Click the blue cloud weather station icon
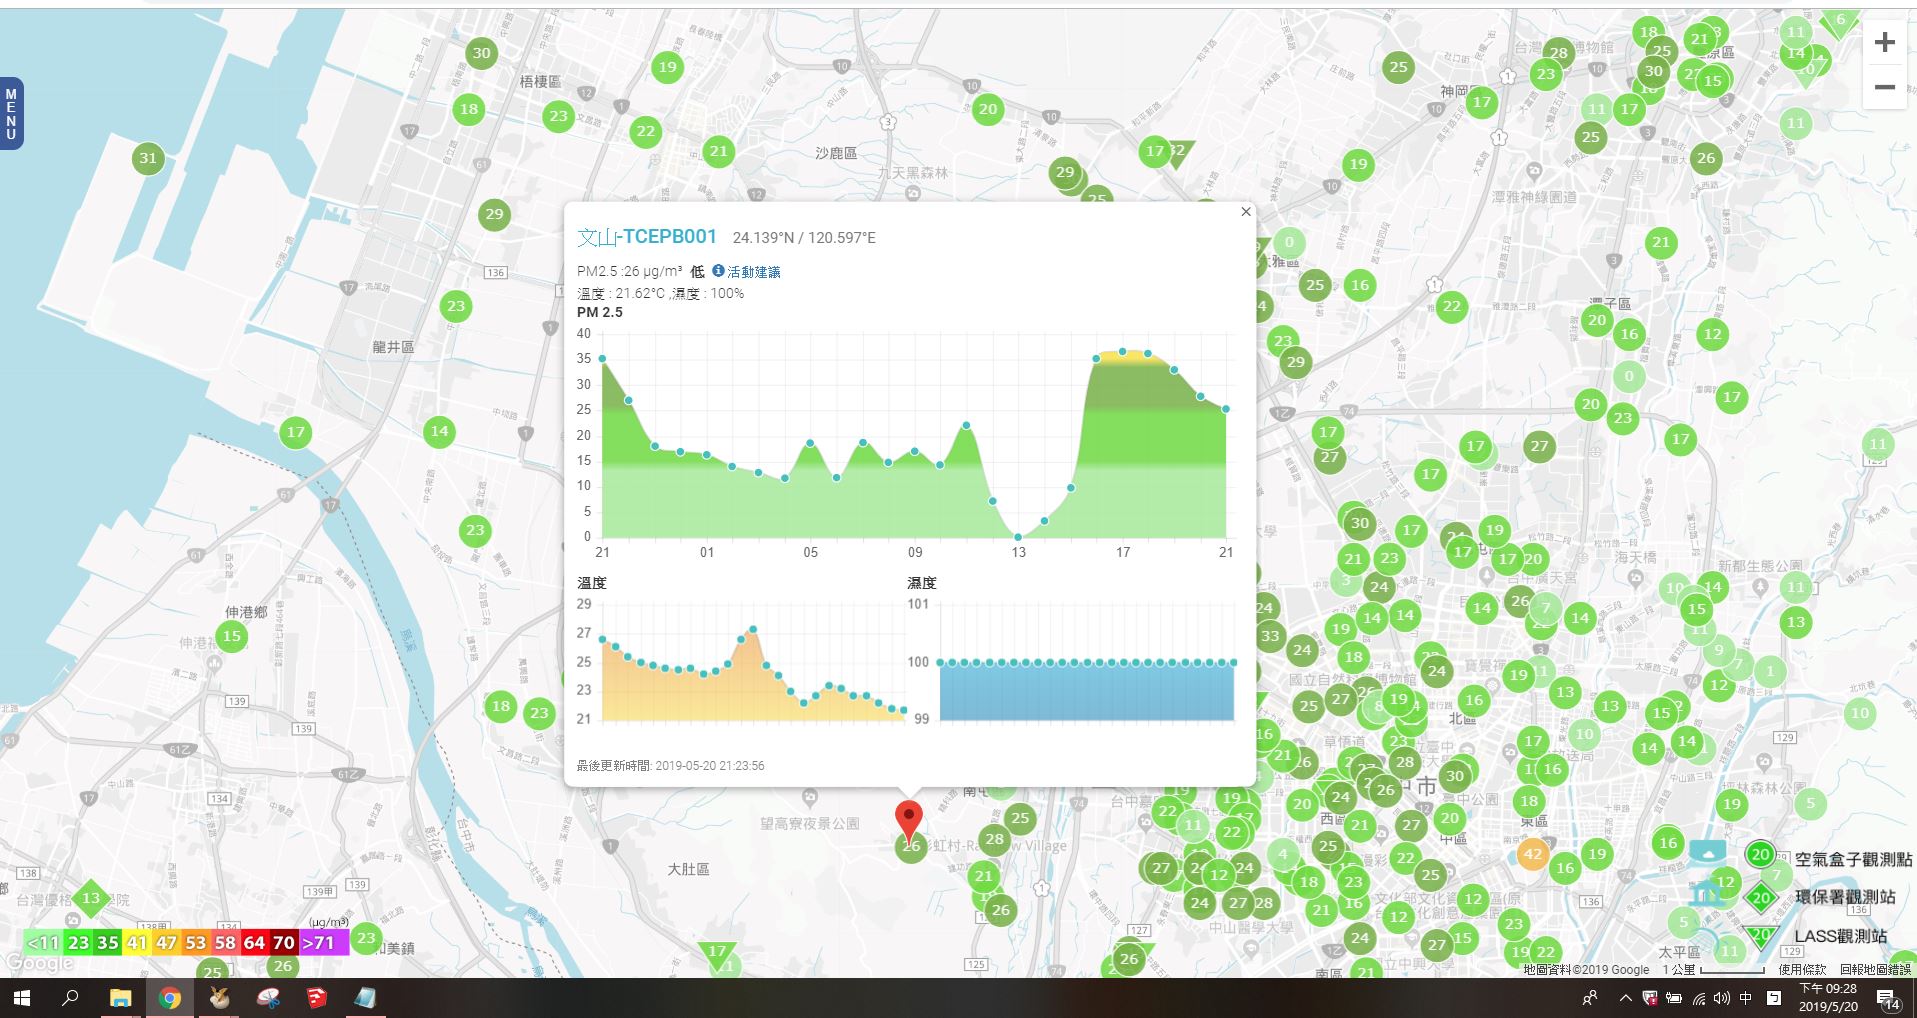 [1708, 851]
